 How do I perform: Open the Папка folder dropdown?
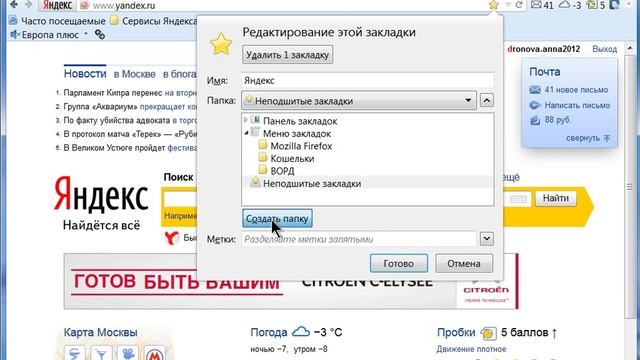coord(359,101)
